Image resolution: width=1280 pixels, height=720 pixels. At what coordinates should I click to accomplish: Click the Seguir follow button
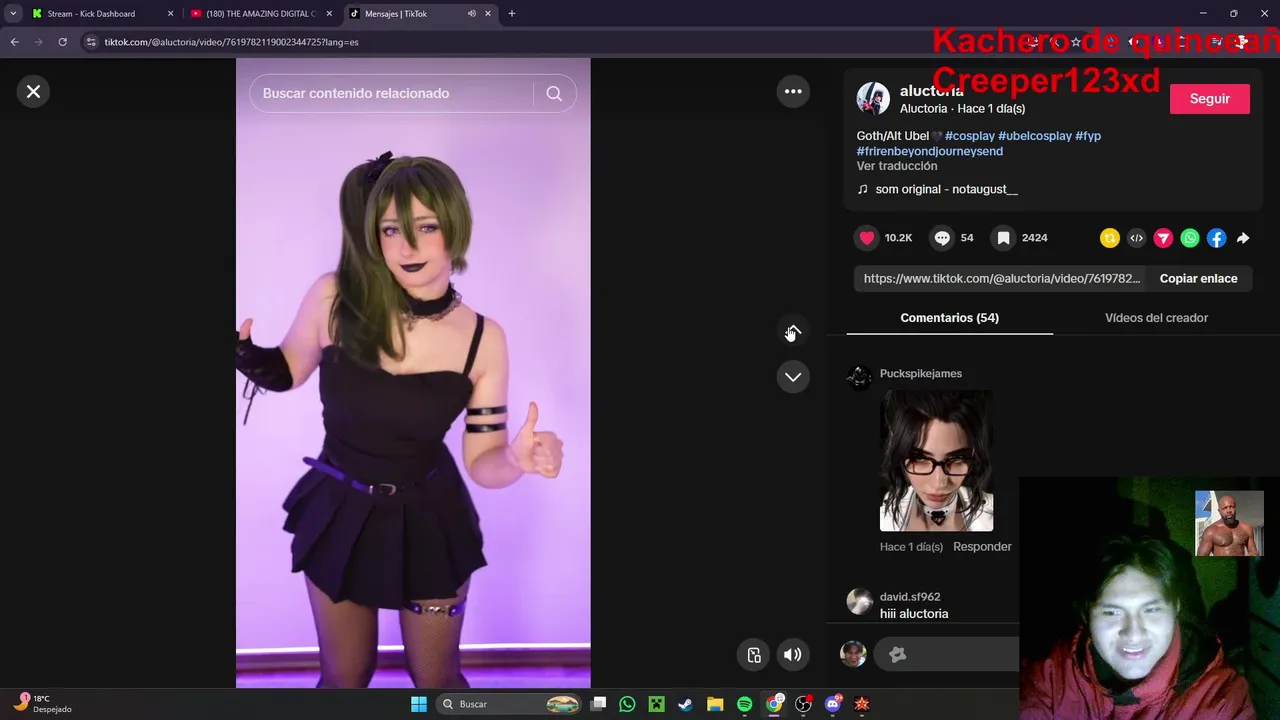pos(1209,99)
